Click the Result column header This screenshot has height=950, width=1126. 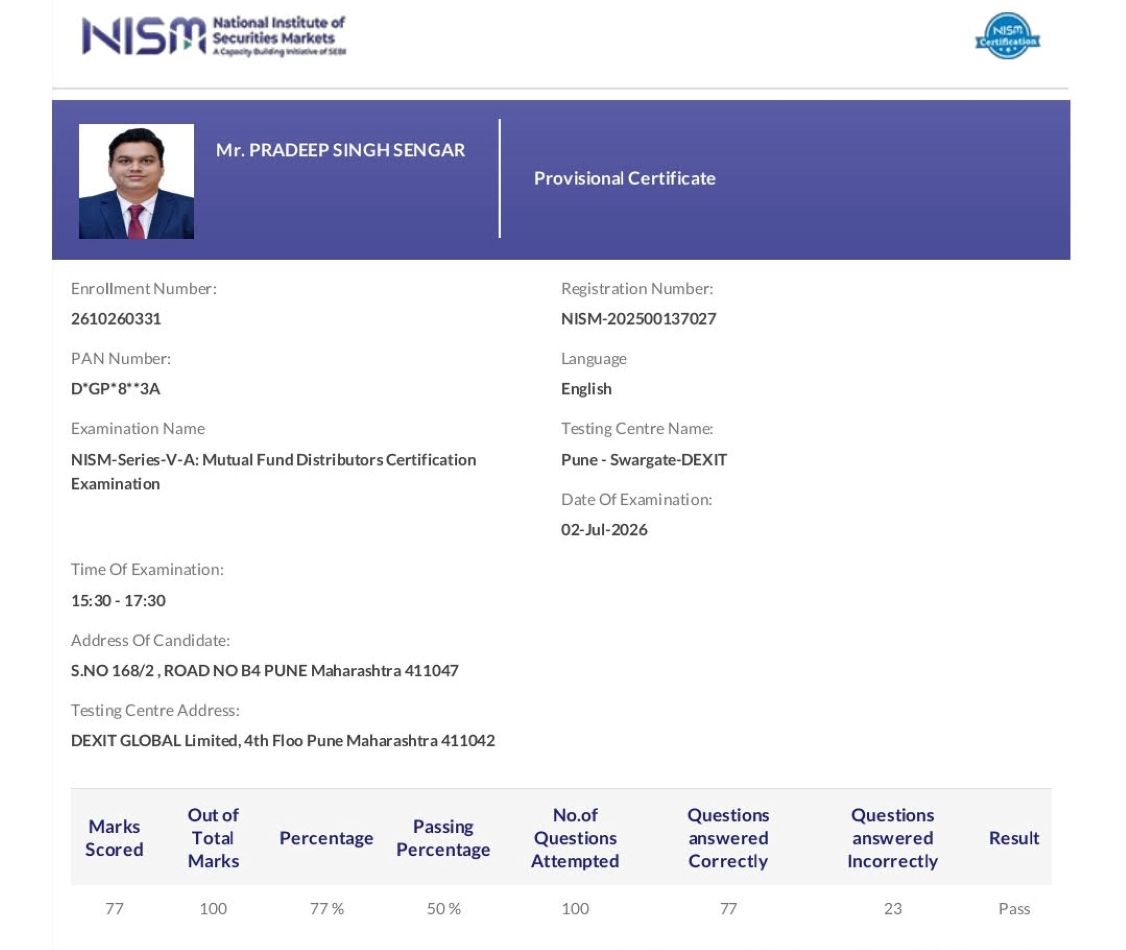pos(1014,838)
